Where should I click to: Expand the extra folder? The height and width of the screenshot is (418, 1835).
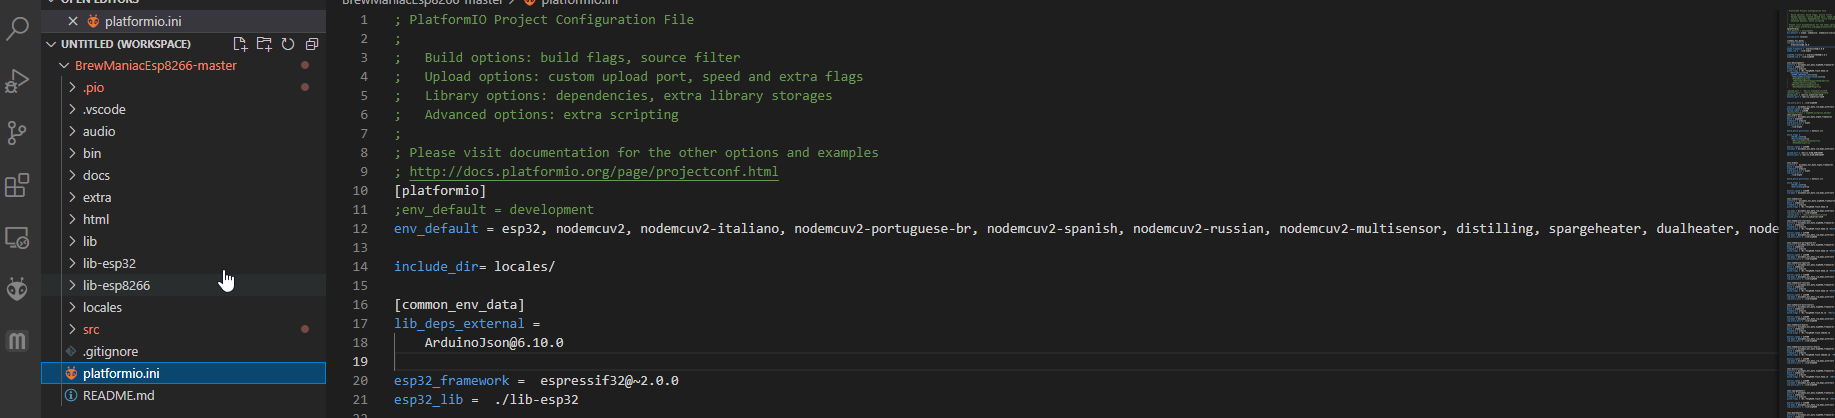72,197
